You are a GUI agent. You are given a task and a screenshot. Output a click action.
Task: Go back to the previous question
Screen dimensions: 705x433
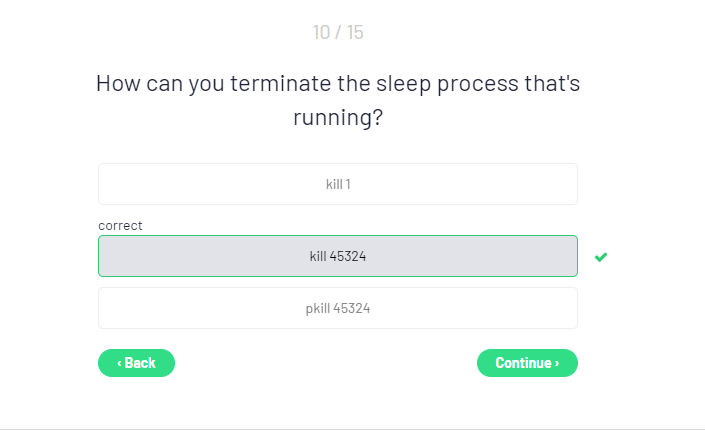coord(136,363)
